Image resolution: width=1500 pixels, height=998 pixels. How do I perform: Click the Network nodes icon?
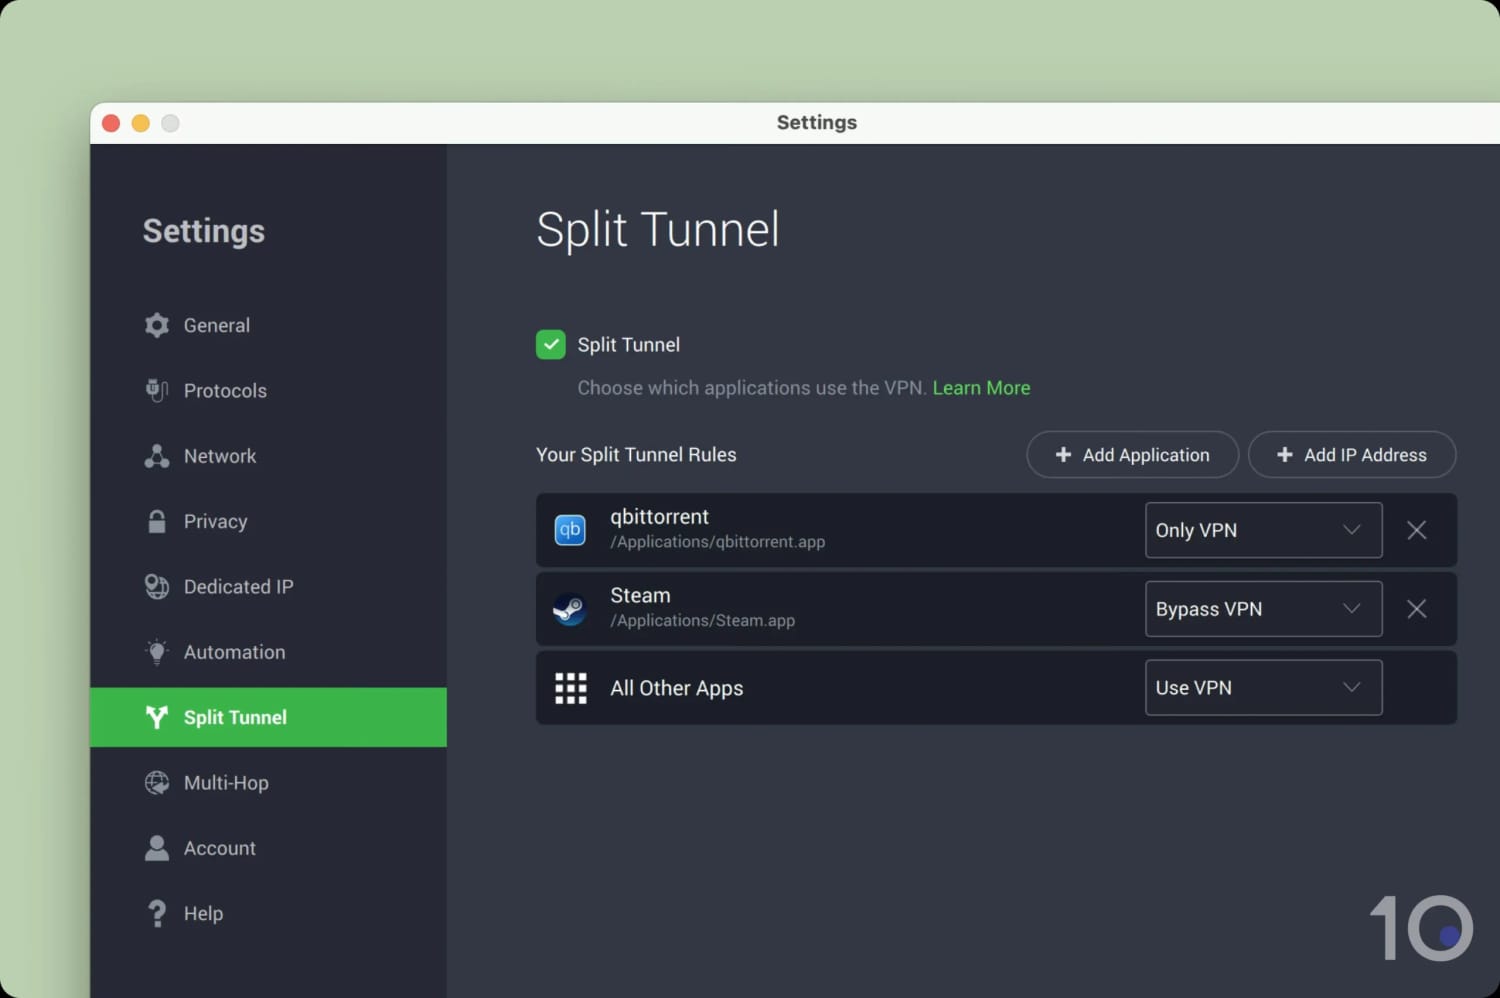[157, 456]
